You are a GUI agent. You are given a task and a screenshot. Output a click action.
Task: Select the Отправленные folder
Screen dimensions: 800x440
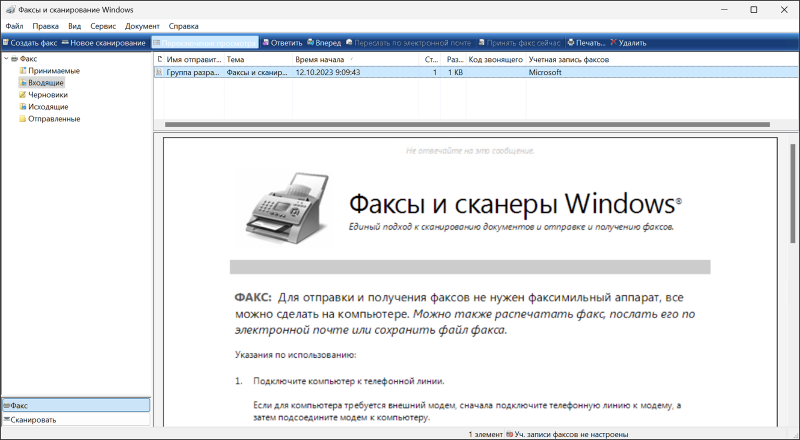click(54, 119)
